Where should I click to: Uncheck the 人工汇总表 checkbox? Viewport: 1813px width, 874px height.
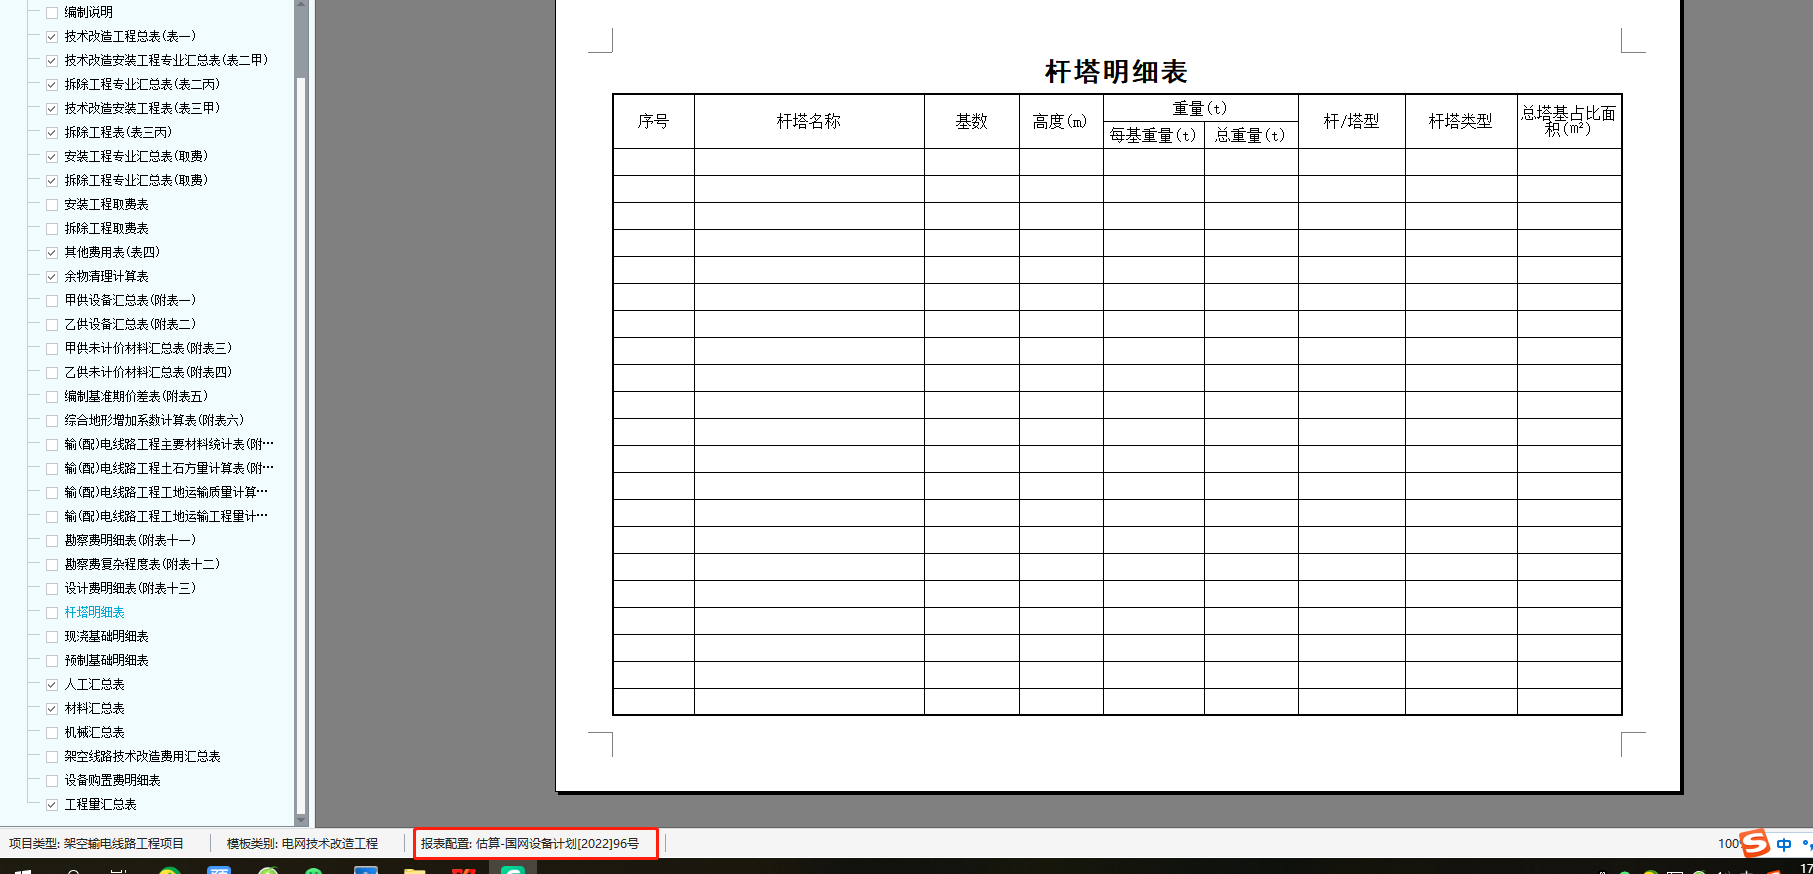(52, 685)
